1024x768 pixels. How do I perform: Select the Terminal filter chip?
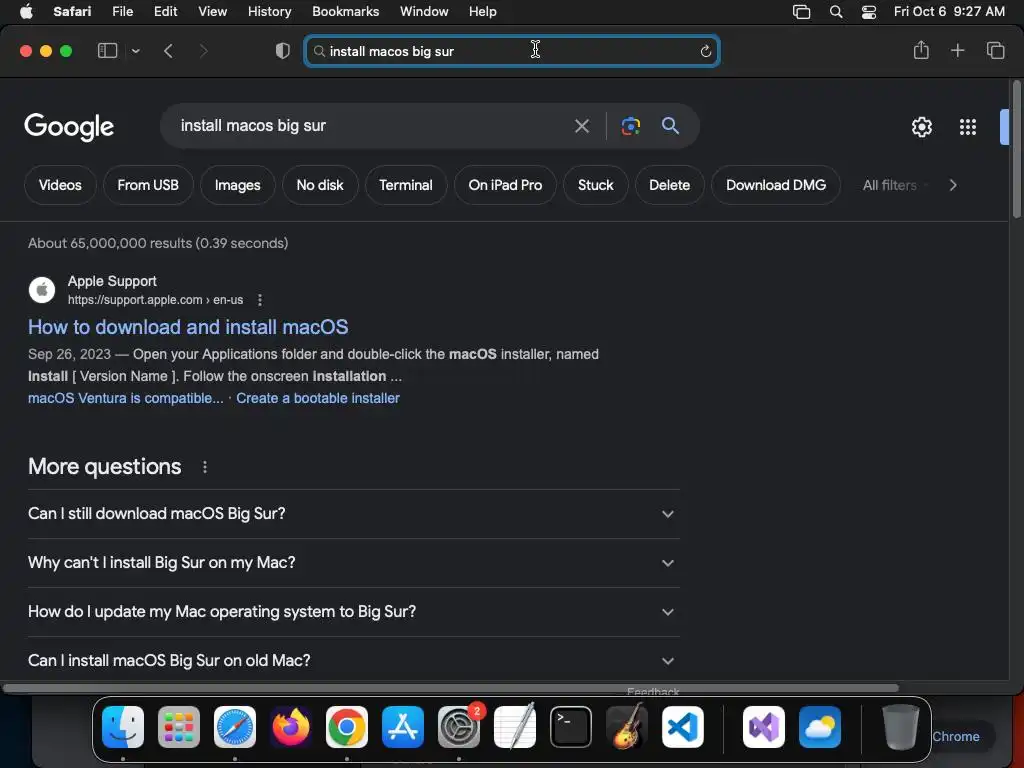pyautogui.click(x=406, y=185)
